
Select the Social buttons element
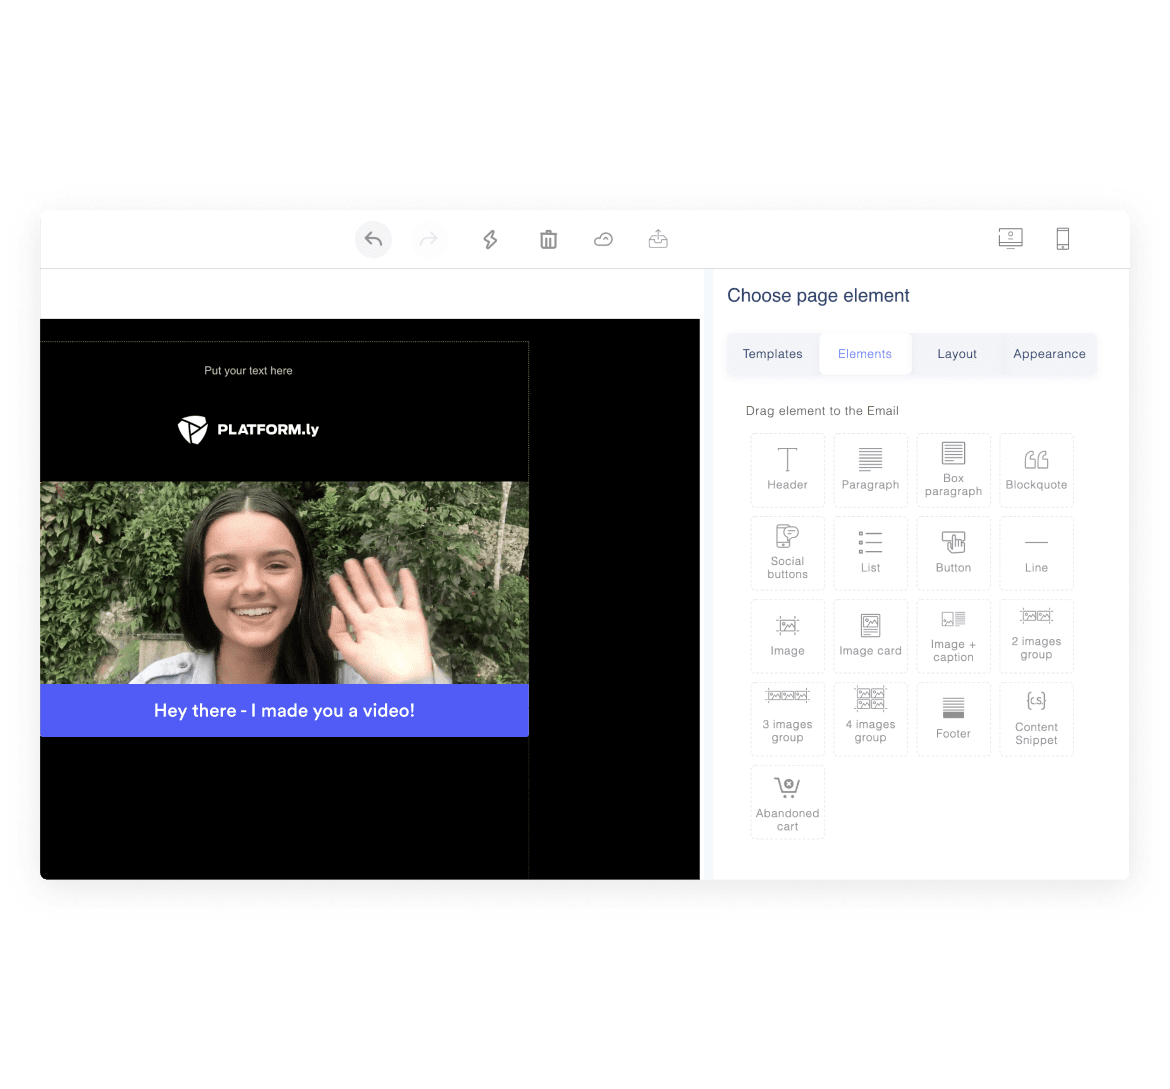tap(787, 553)
